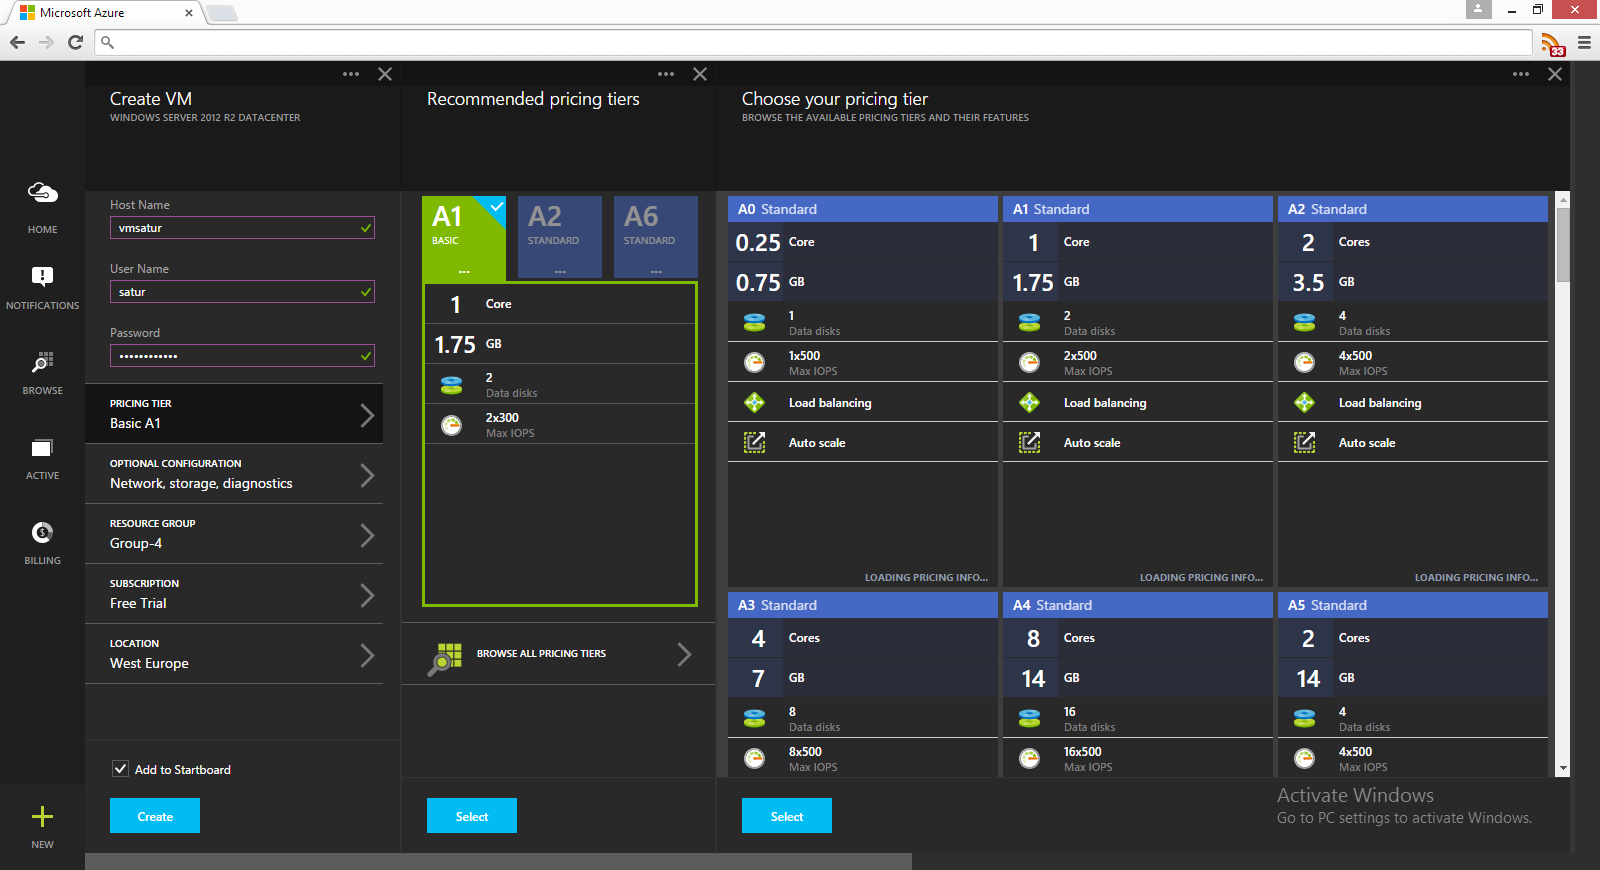Click the New plus icon
This screenshot has height=870, width=1600.
click(x=42, y=817)
